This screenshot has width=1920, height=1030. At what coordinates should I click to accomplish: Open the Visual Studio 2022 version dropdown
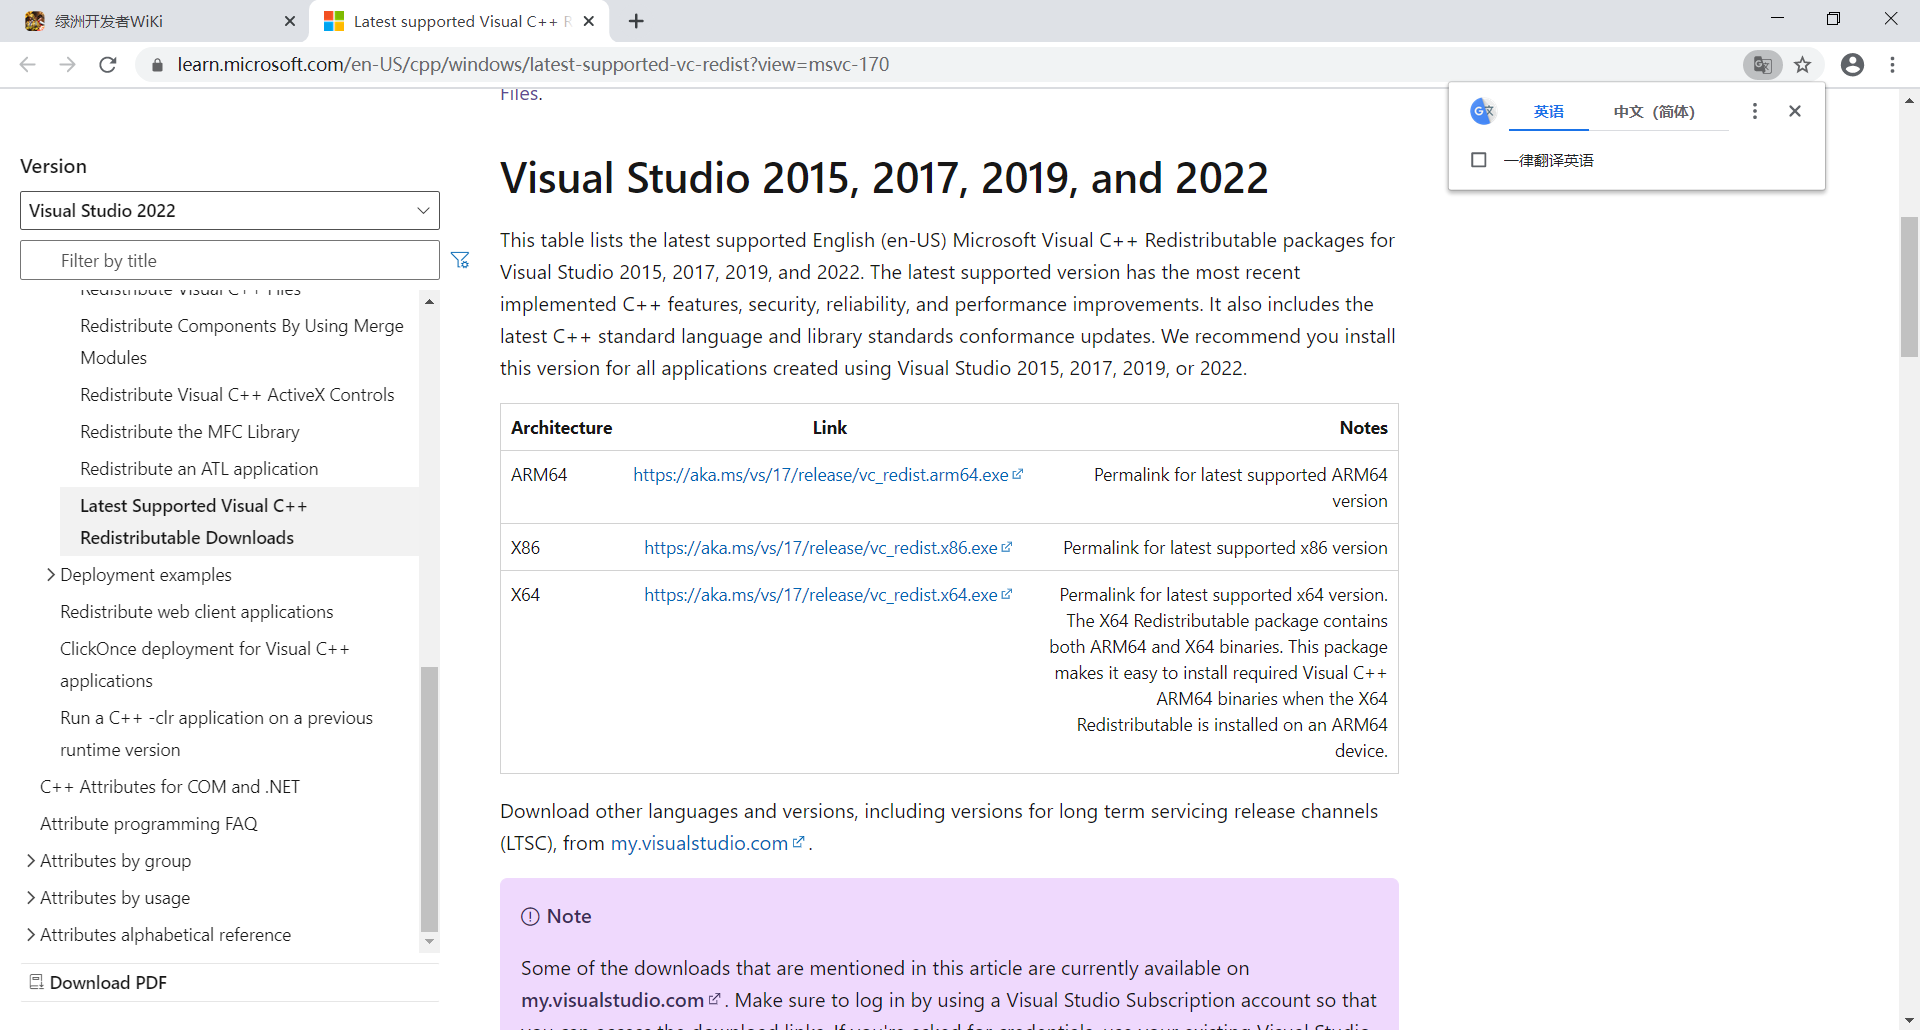[x=230, y=210]
